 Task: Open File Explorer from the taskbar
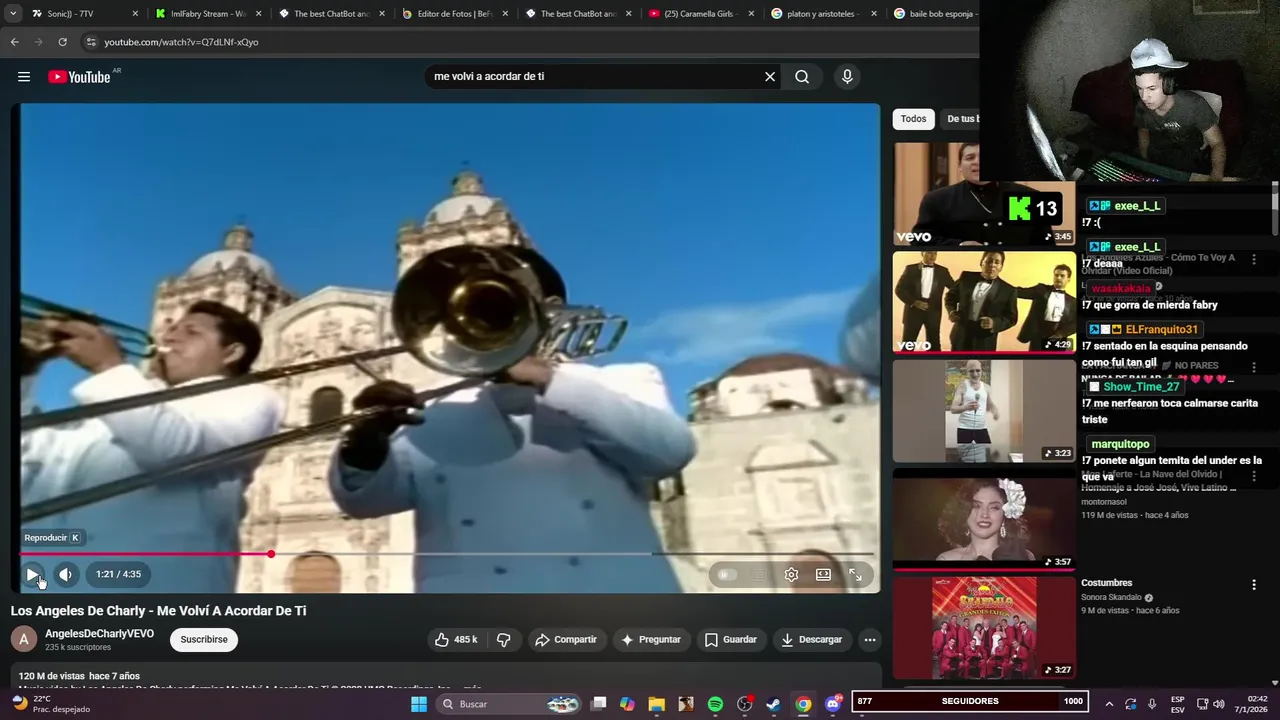pyautogui.click(x=656, y=704)
